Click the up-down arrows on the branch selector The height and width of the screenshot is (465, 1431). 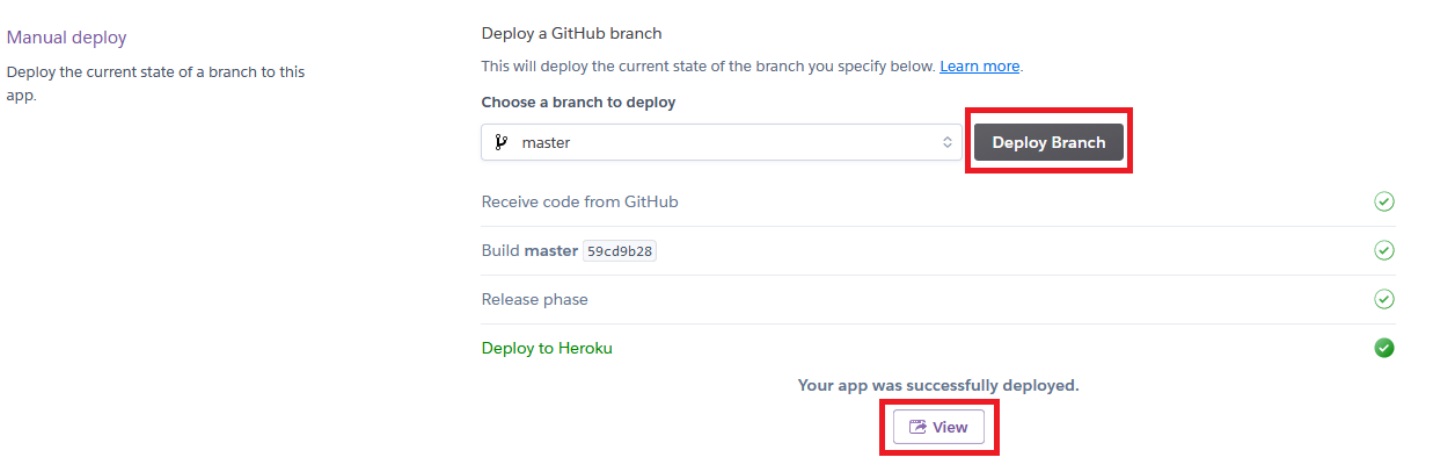point(947,142)
